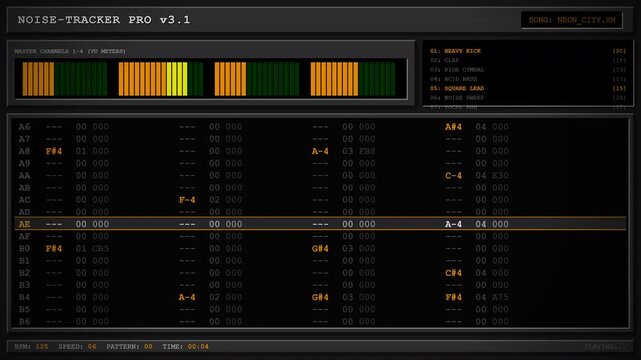Select instrument 03: RIDE CYMBAL
641x360 pixels.
click(527, 70)
